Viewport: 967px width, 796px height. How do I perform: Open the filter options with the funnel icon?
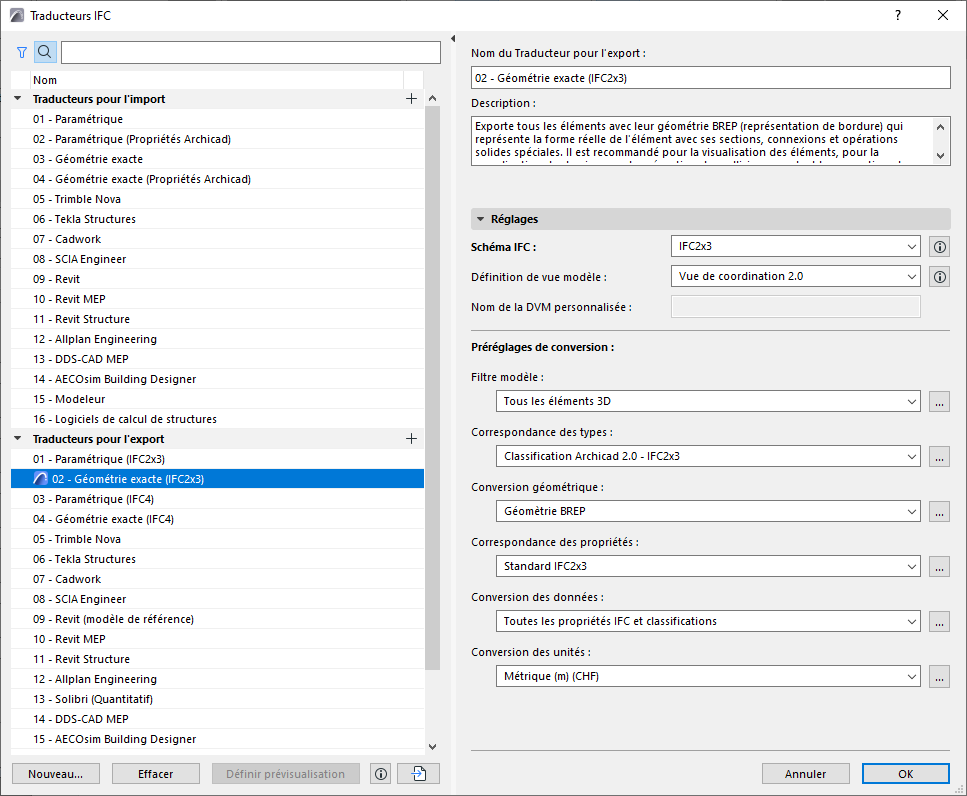(21, 51)
